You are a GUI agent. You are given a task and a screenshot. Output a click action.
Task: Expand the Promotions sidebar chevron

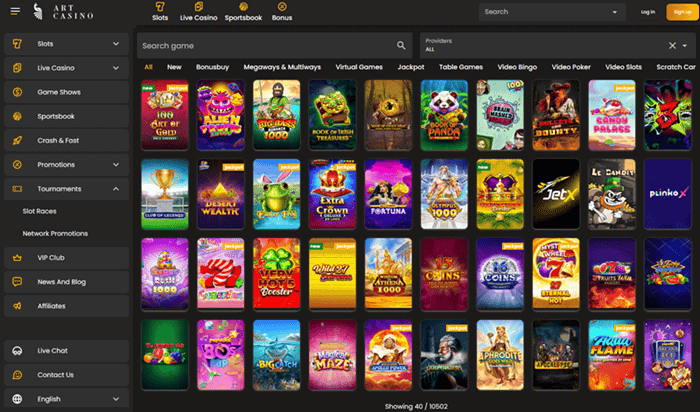(x=116, y=165)
